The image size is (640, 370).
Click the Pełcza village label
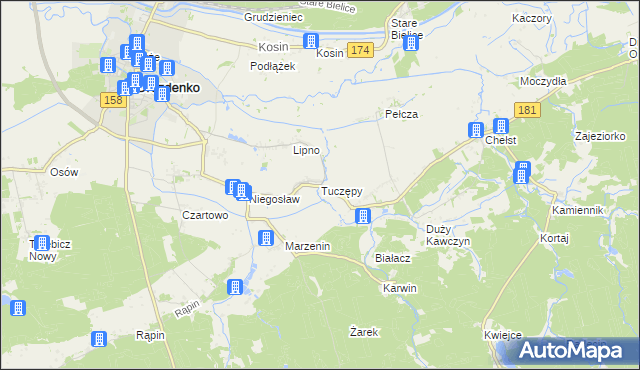tap(402, 114)
